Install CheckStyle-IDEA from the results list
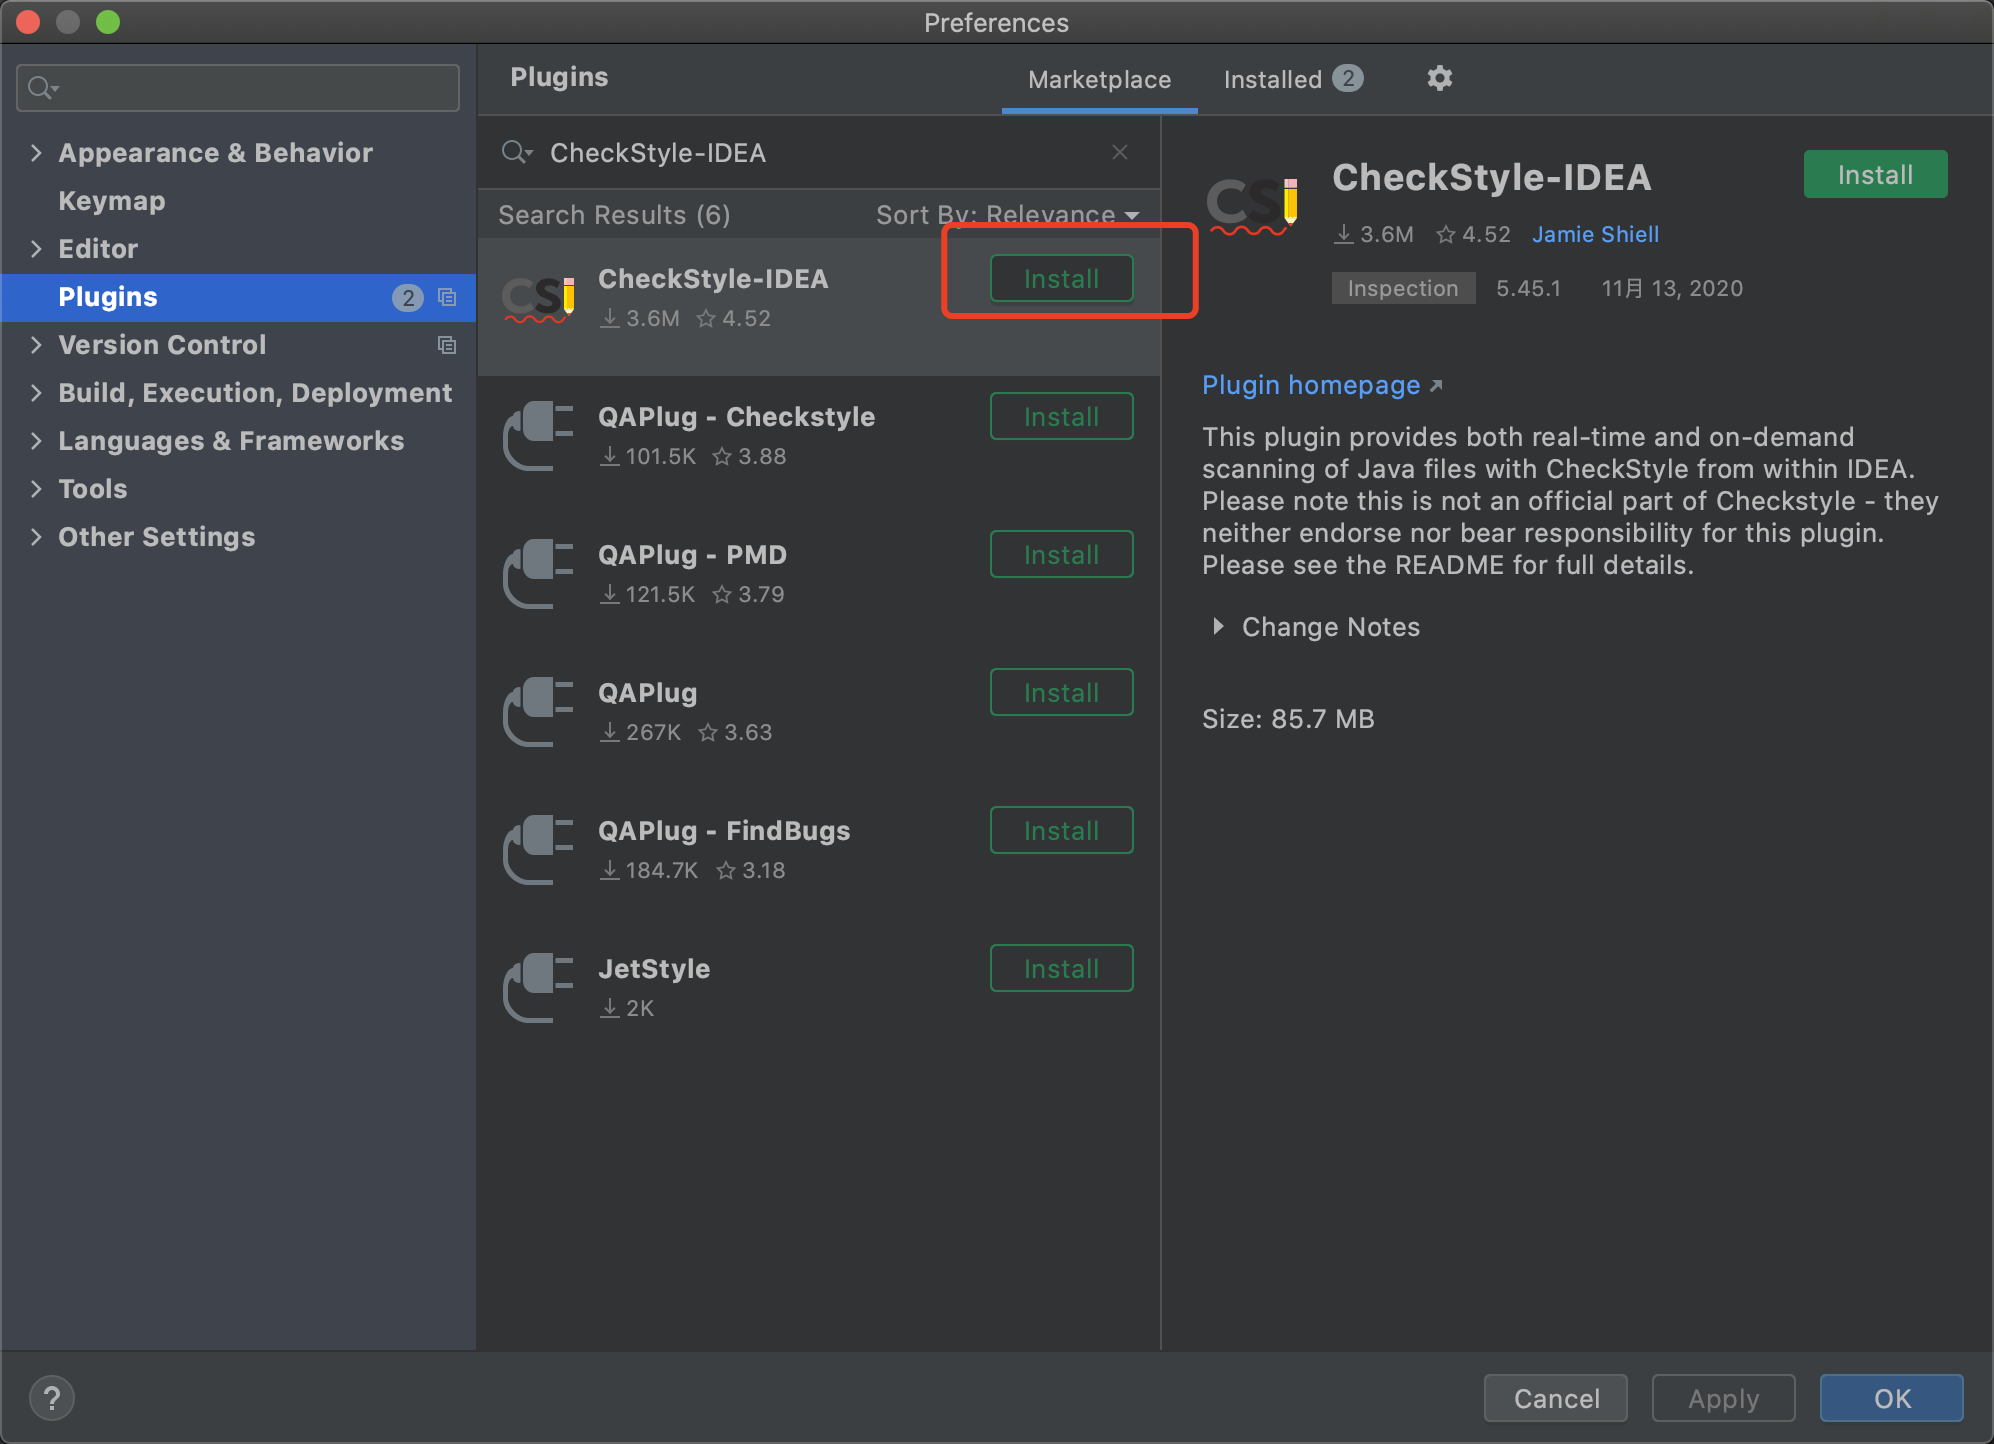Image resolution: width=1994 pixels, height=1444 pixels. [x=1061, y=278]
